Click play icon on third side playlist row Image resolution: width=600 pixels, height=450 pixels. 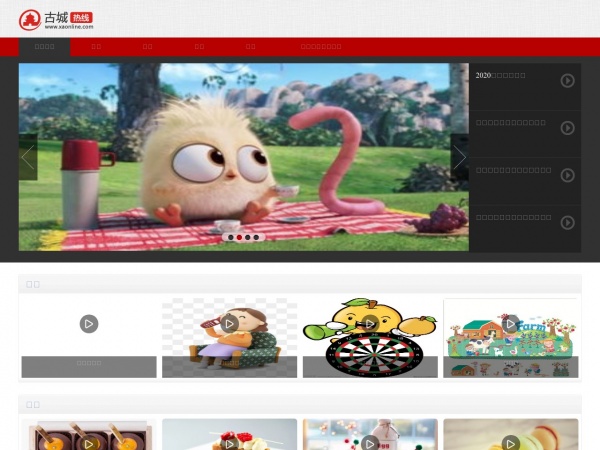click(567, 175)
